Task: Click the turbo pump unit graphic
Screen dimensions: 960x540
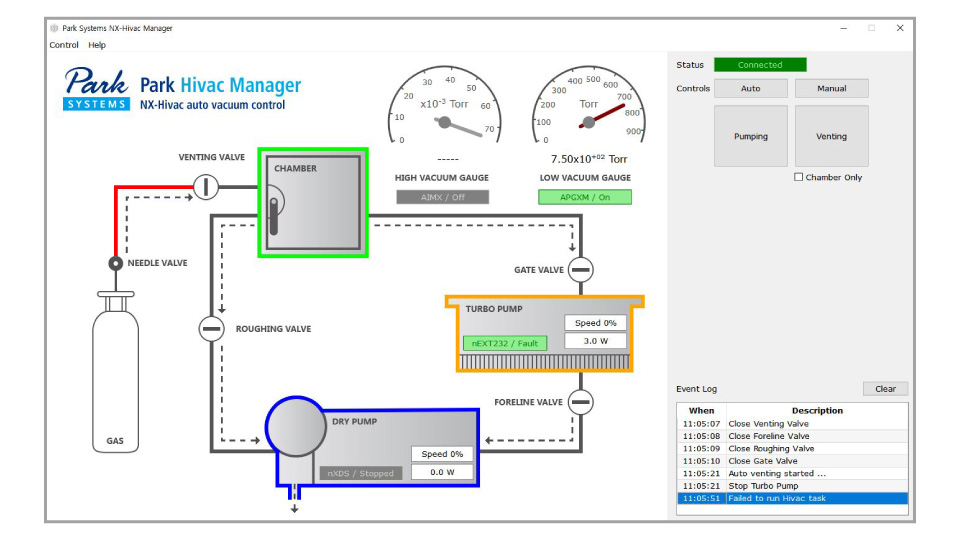Action: (544, 334)
